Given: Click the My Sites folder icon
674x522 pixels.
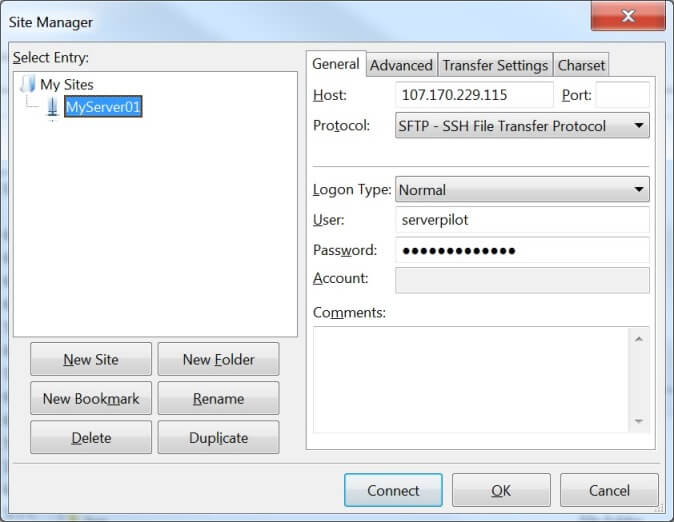Looking at the screenshot, I should point(27,85).
